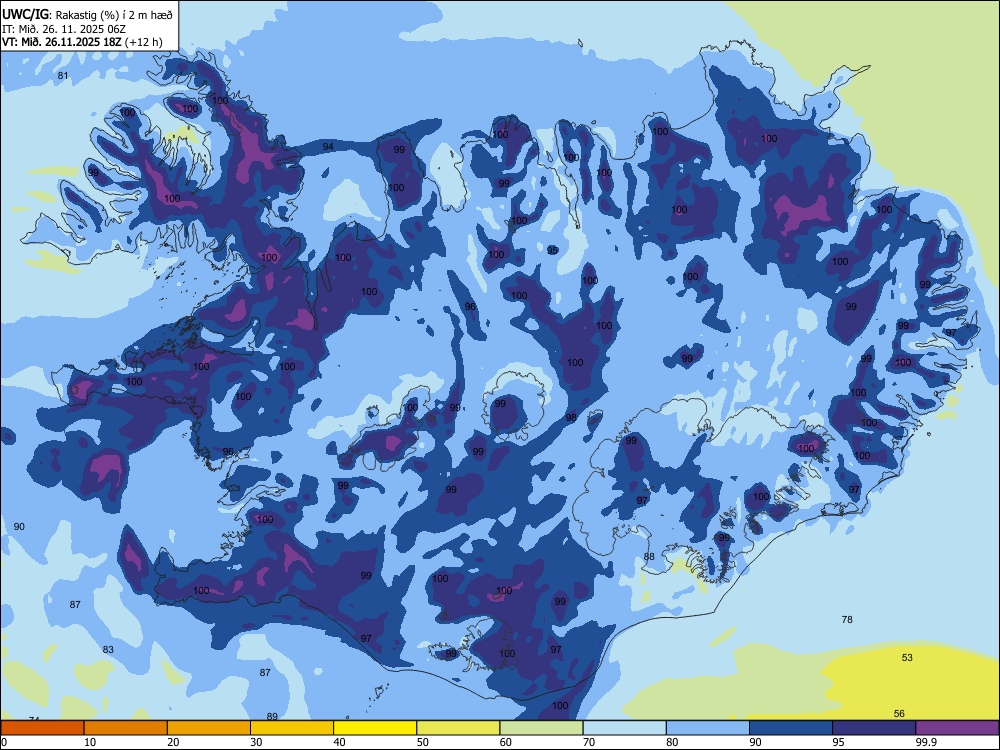Select the dark blue 90–95 legend swatch
This screenshot has height=750, width=1000.
tap(791, 728)
